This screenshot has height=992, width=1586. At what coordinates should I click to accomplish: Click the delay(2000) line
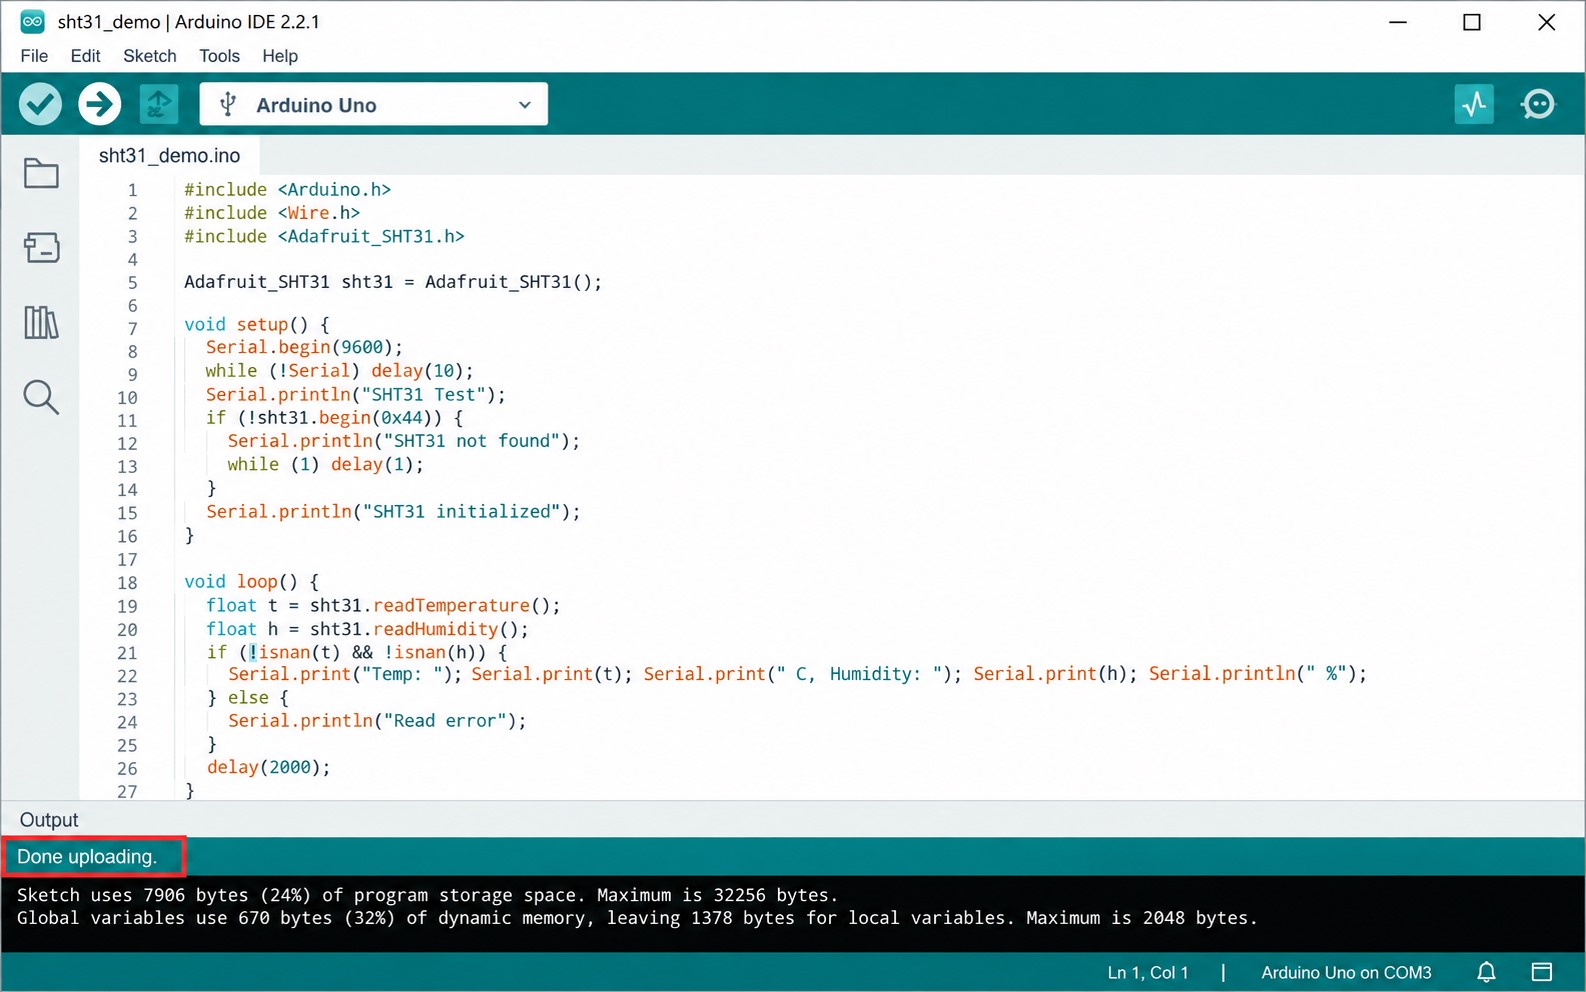tap(268, 767)
